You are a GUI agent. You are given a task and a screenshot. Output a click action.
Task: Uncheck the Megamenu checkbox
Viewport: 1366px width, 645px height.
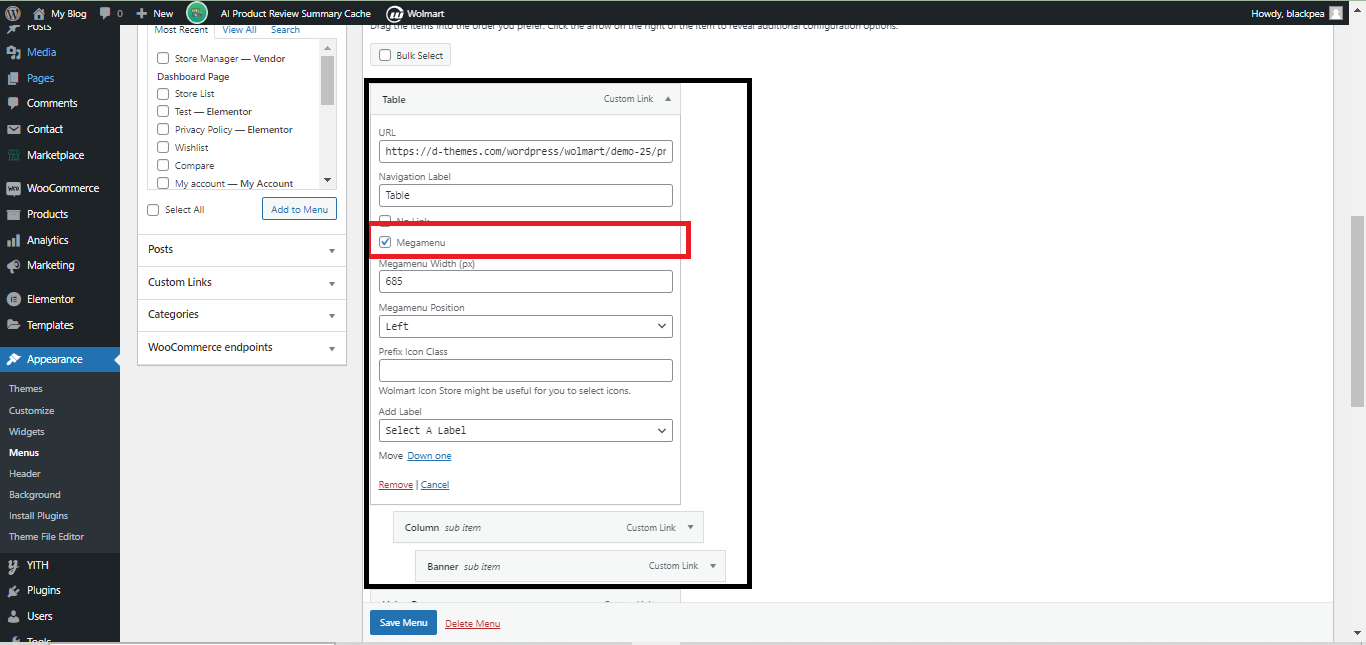[x=385, y=242]
